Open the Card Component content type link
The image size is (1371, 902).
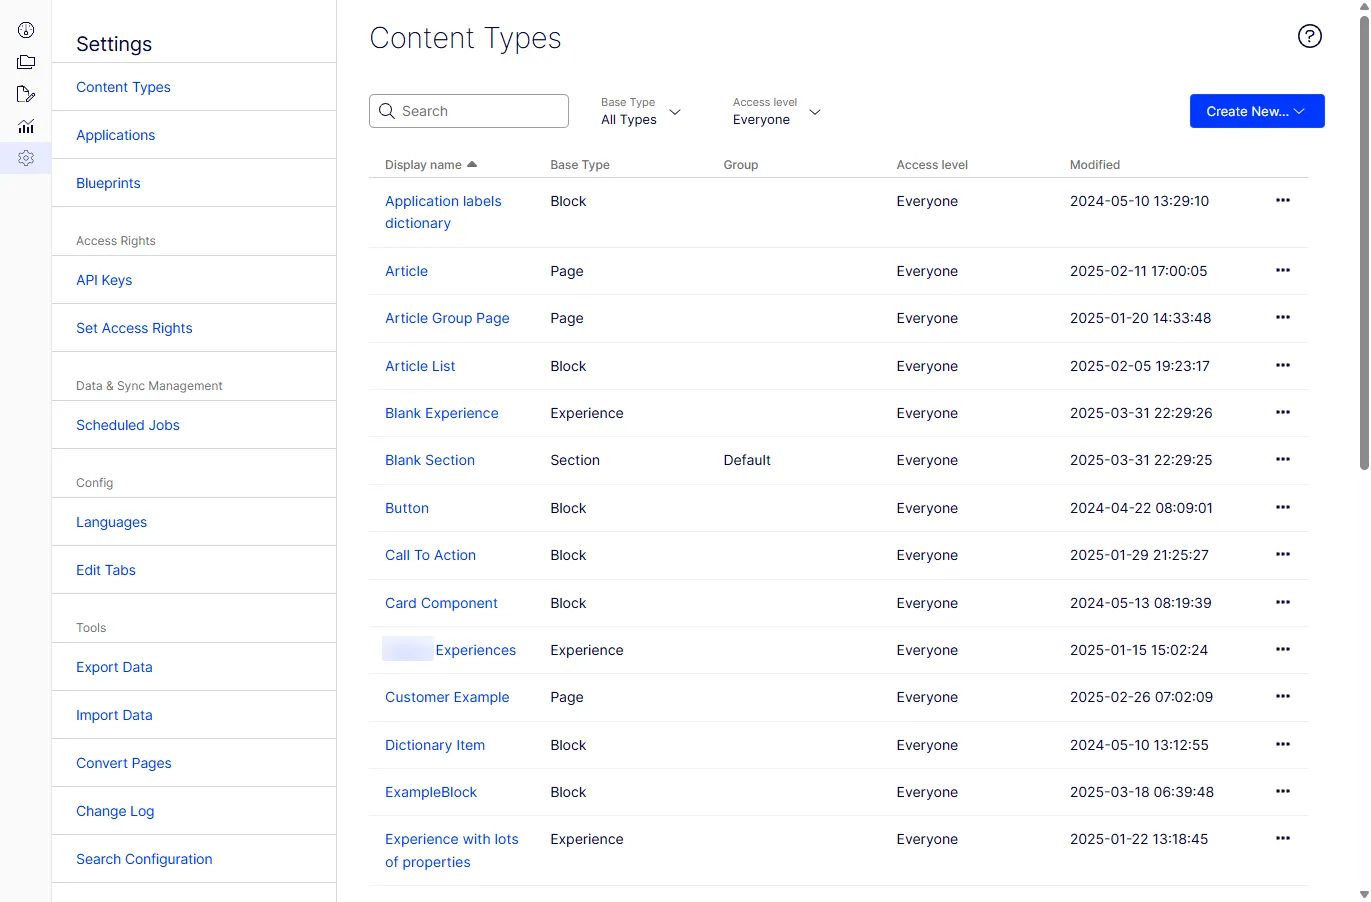point(441,603)
